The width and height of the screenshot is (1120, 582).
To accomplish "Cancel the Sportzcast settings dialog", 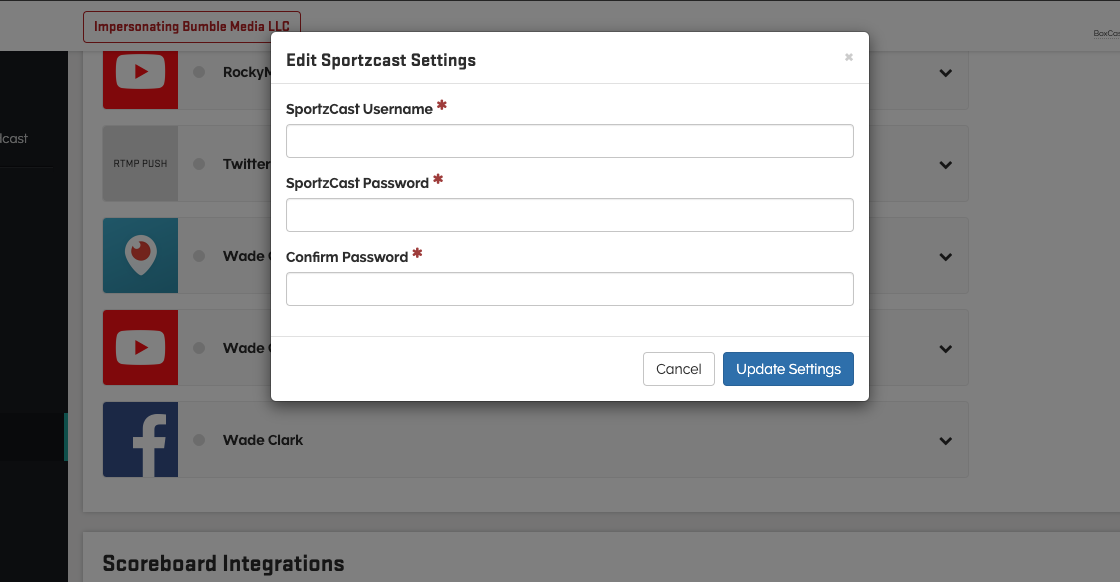I will point(678,369).
